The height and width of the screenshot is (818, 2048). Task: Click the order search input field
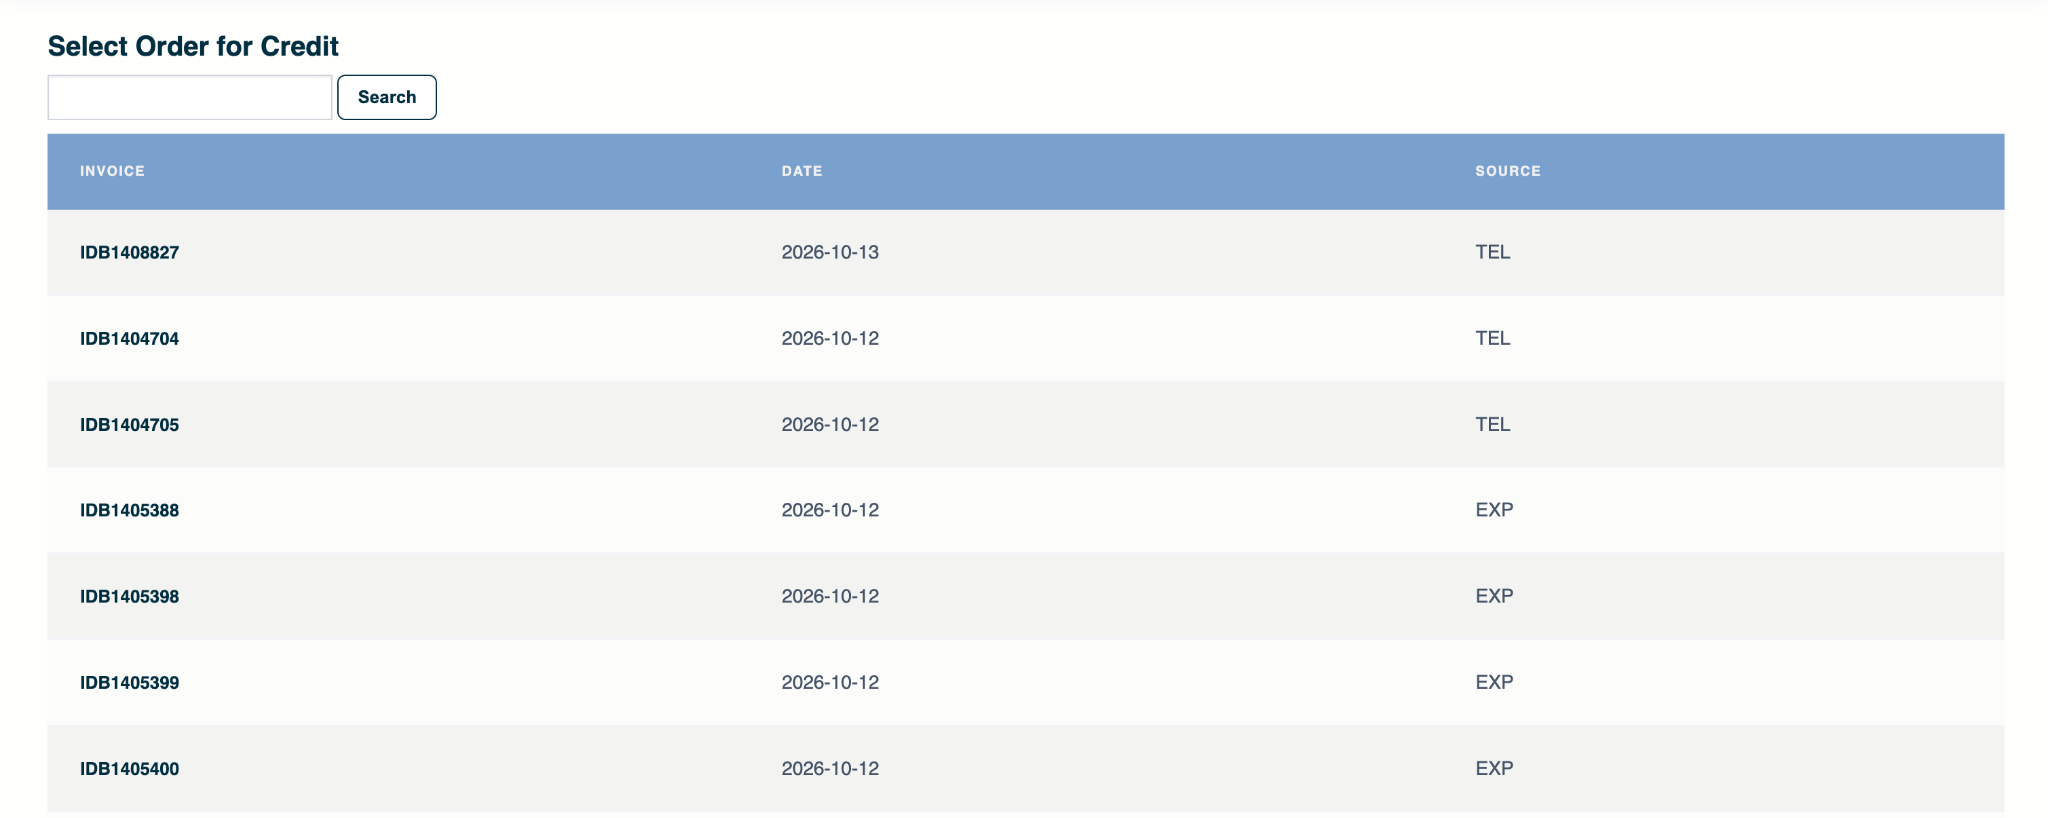point(190,97)
